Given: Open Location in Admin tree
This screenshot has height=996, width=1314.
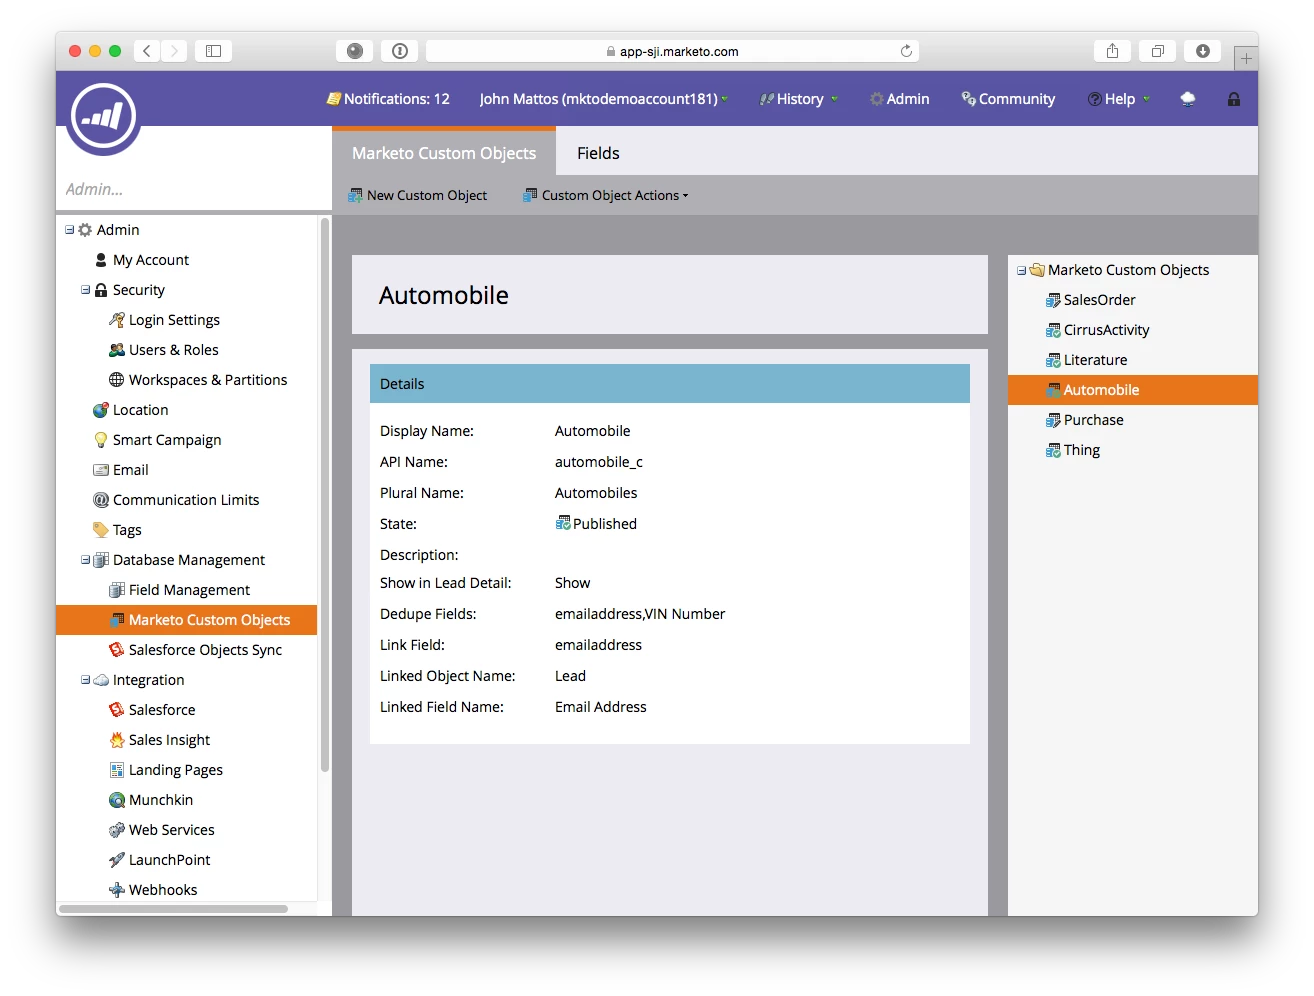Looking at the screenshot, I should (x=140, y=410).
